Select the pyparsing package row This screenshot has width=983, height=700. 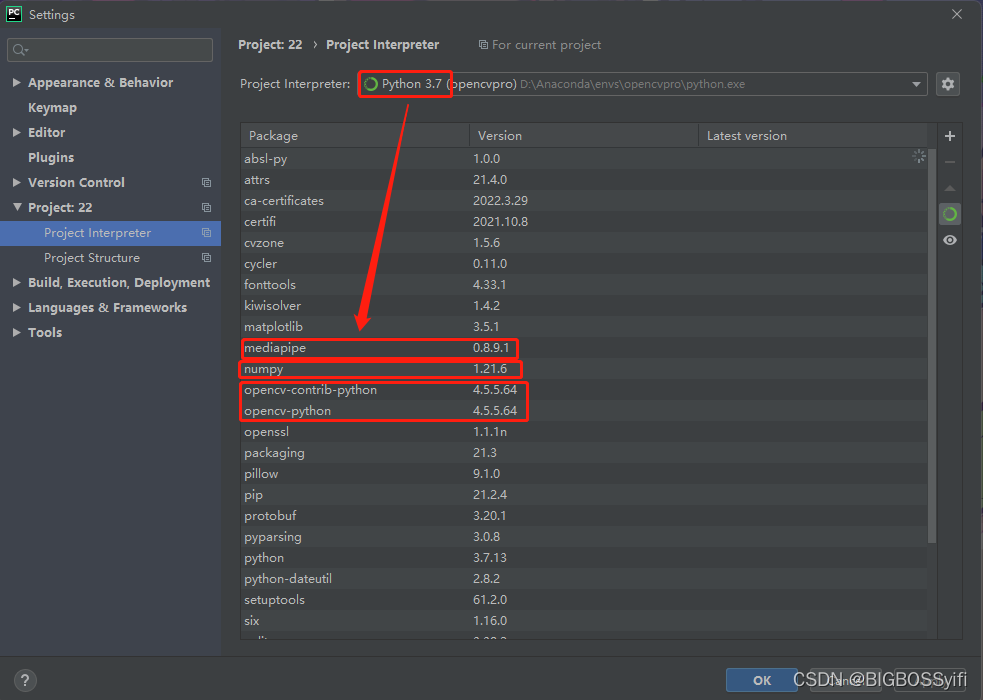point(584,536)
